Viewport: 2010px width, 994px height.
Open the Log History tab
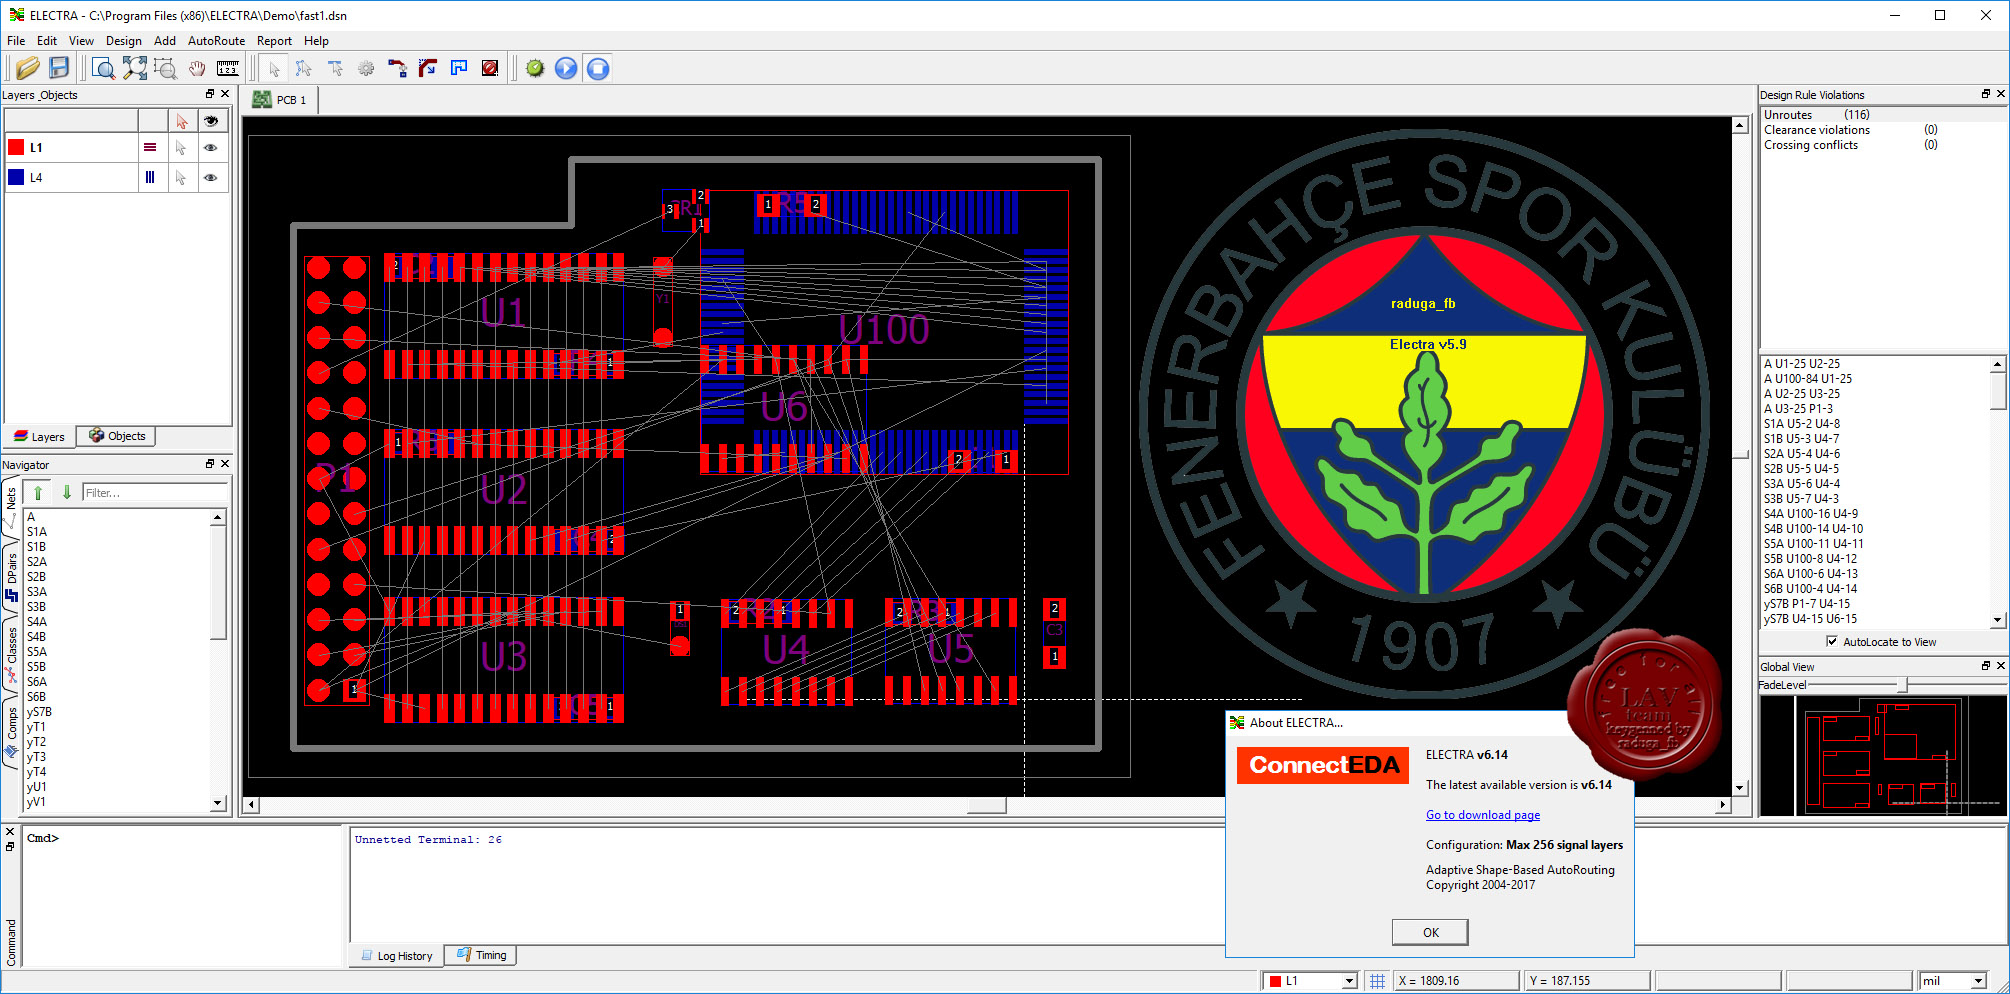397,956
